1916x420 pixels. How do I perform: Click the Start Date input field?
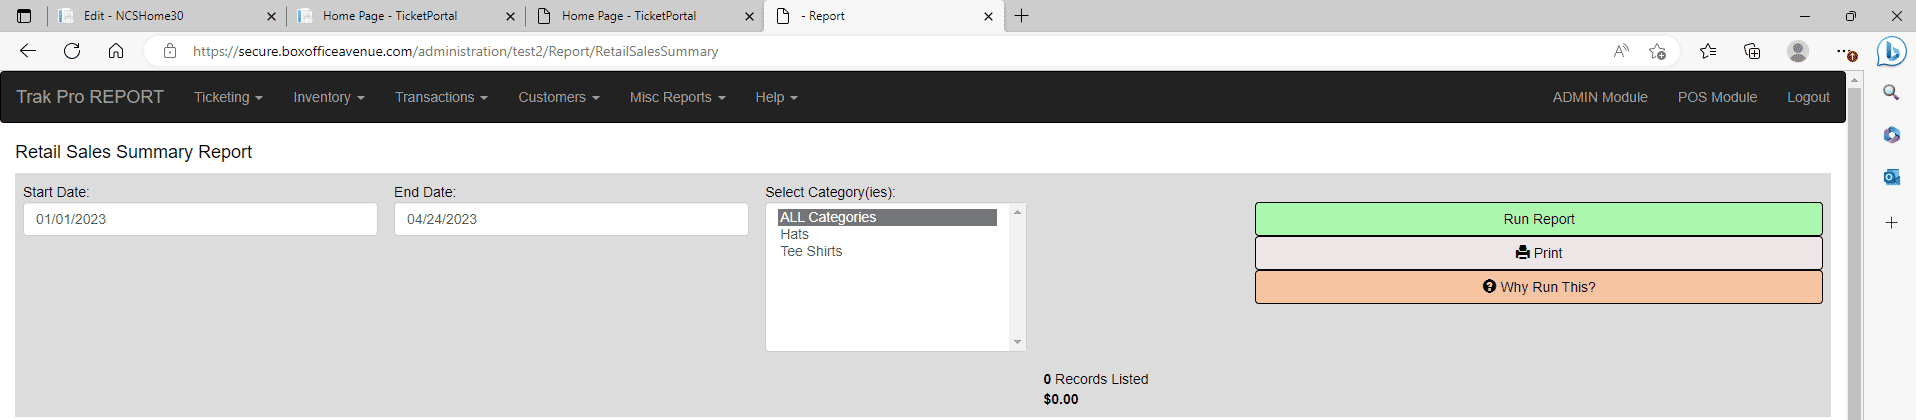click(200, 219)
